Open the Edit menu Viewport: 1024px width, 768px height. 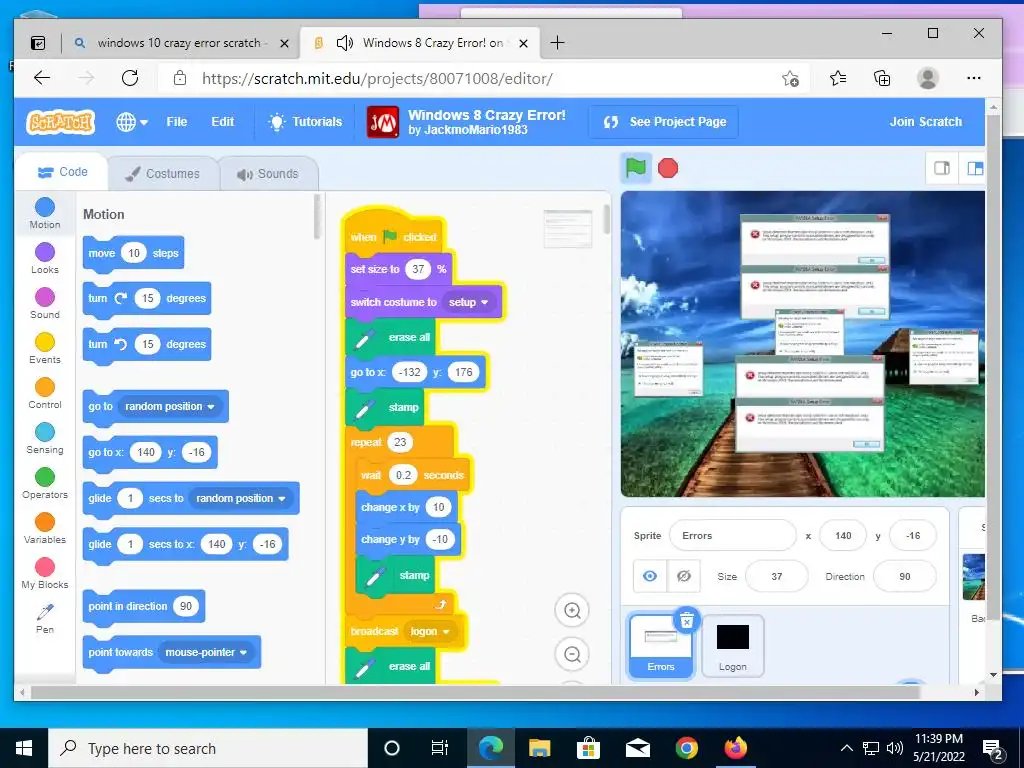point(222,122)
